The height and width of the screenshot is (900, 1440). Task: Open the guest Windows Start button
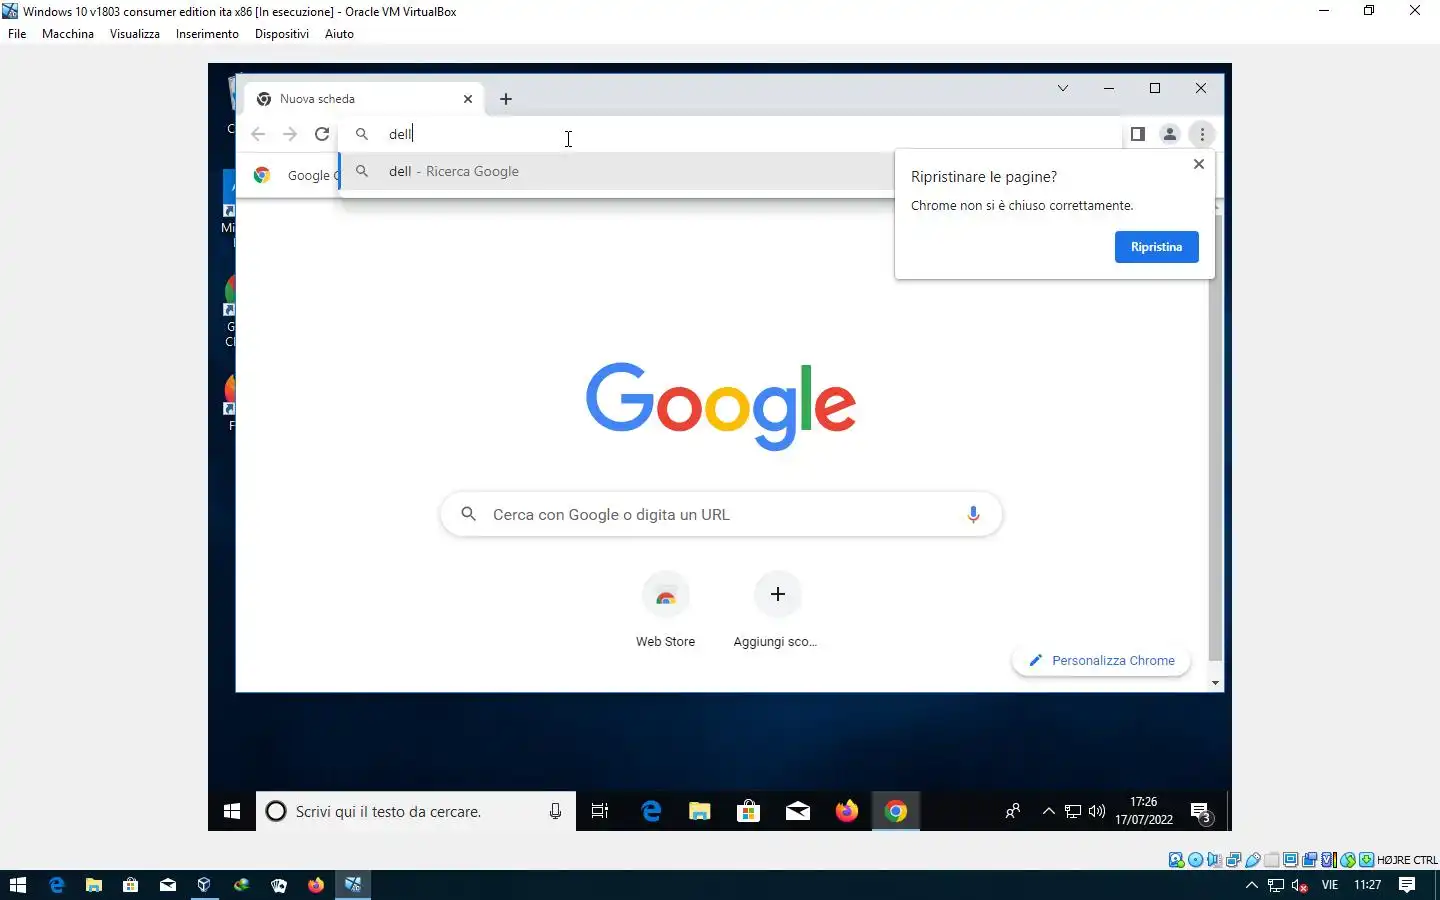(x=232, y=811)
